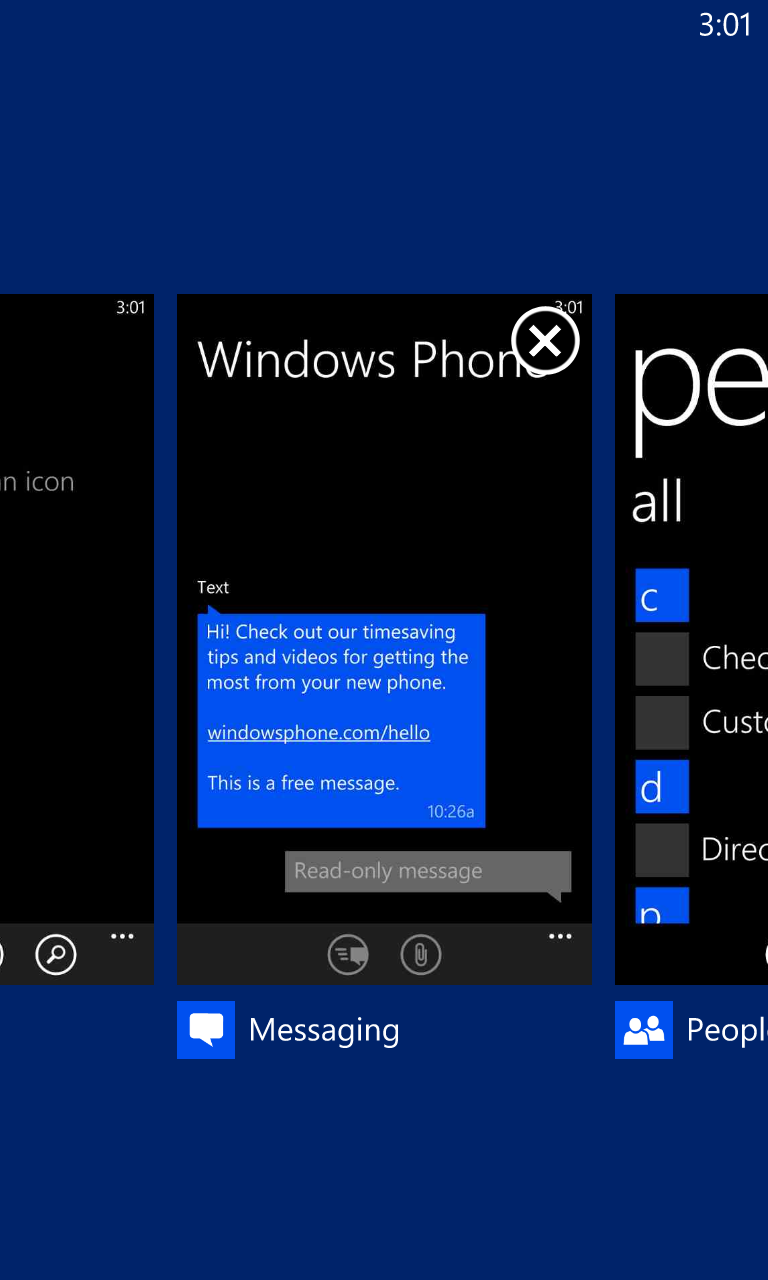This screenshot has height=1280, width=768.
Task: Open more options beside the search icon
Action: 122,937
